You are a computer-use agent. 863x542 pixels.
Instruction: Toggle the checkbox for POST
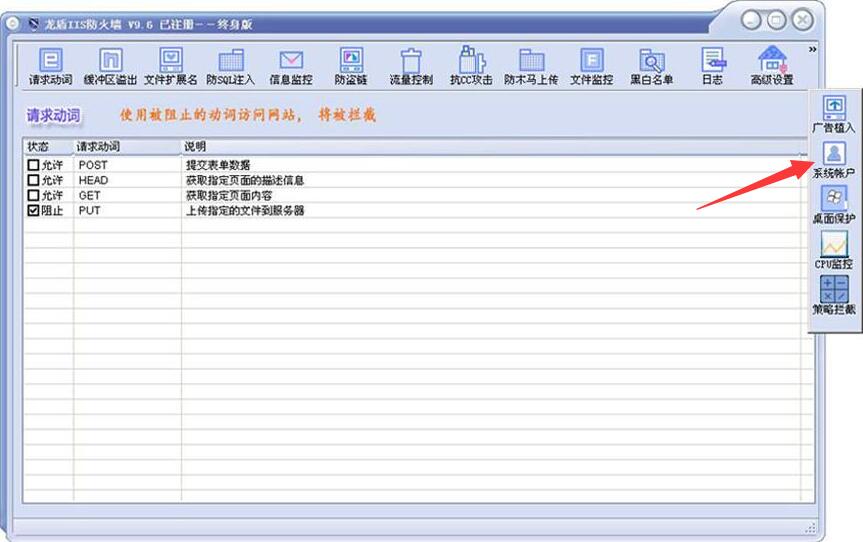click(x=33, y=165)
